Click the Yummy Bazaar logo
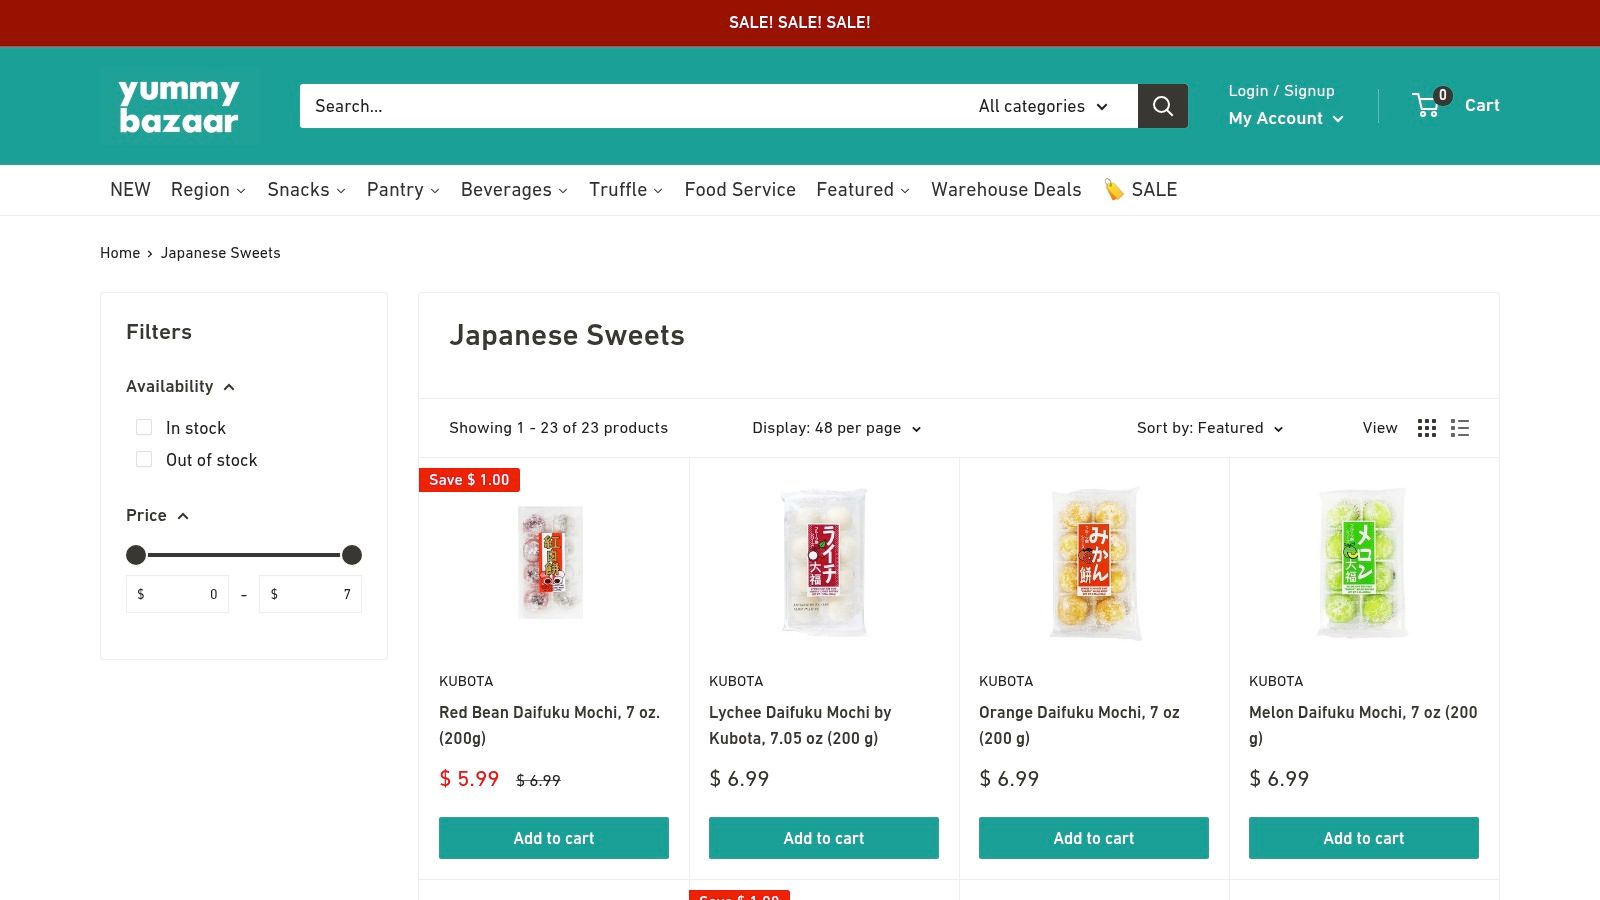 (179, 106)
